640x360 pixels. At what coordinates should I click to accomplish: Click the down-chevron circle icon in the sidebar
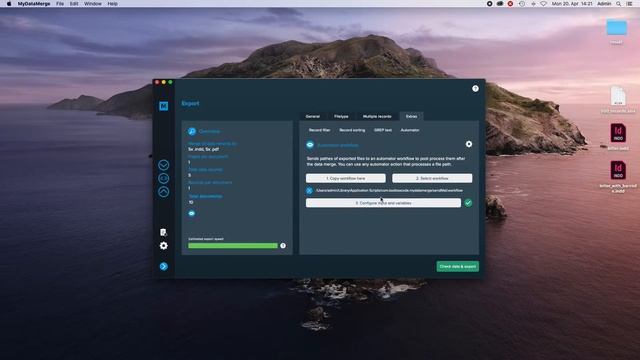[163, 165]
